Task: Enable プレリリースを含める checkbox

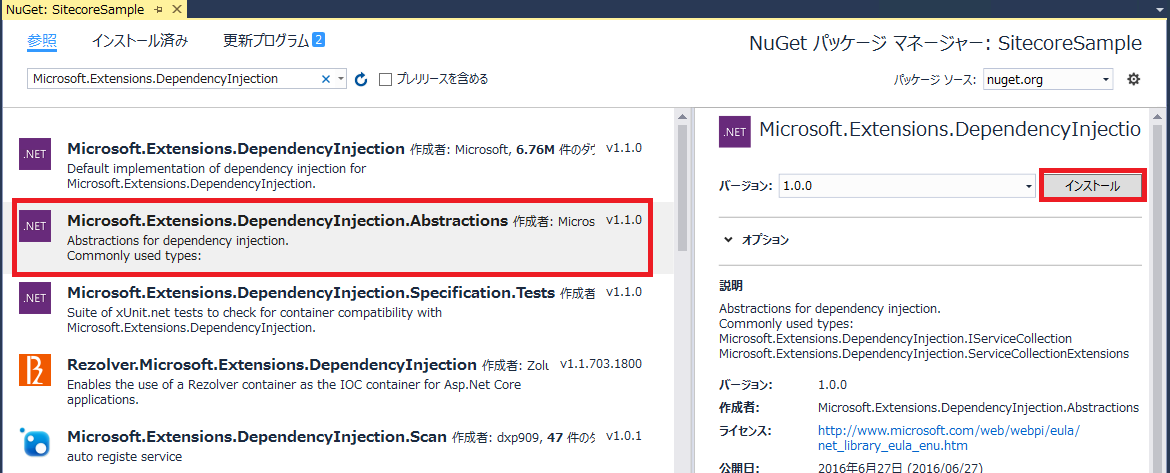Action: pyautogui.click(x=386, y=79)
